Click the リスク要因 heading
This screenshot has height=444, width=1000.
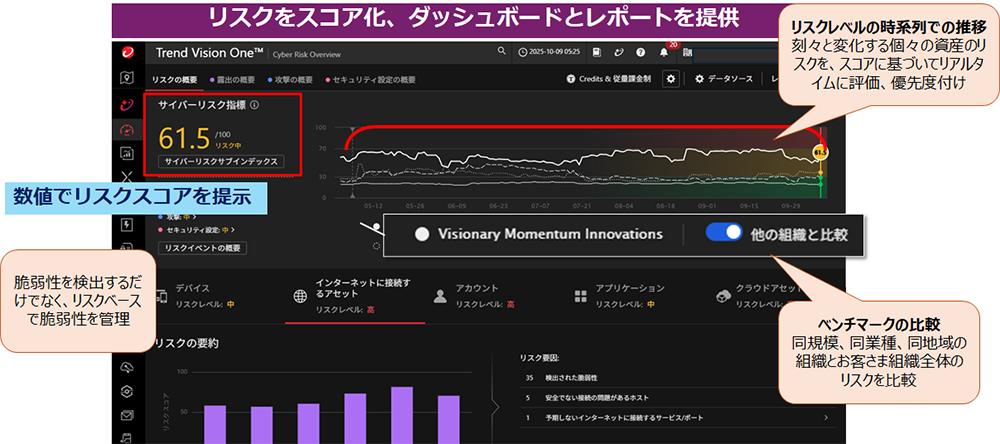540,359
